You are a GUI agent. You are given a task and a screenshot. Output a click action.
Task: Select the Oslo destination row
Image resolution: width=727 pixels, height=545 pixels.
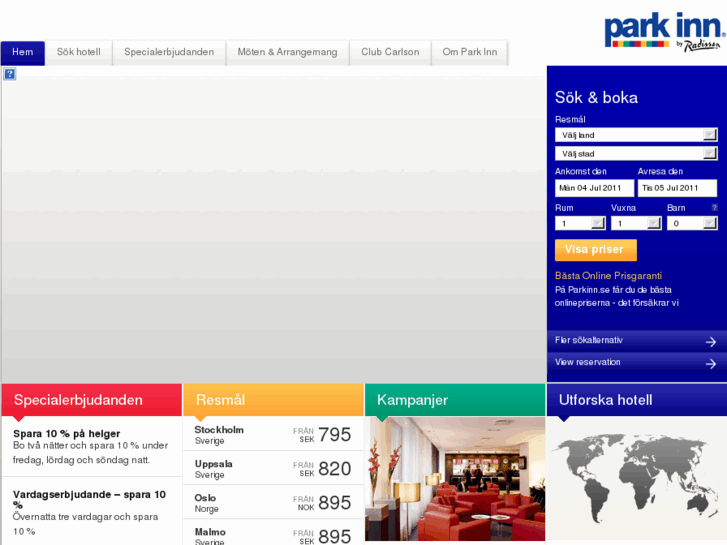pos(274,502)
